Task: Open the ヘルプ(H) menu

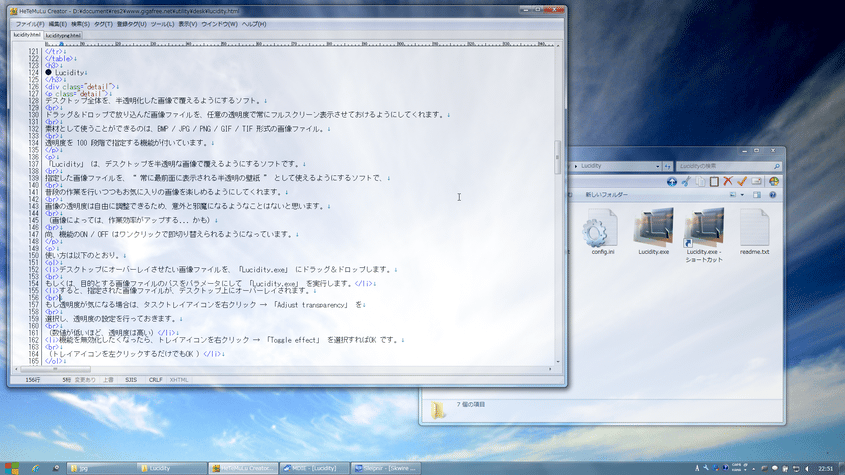Action: [x=254, y=24]
